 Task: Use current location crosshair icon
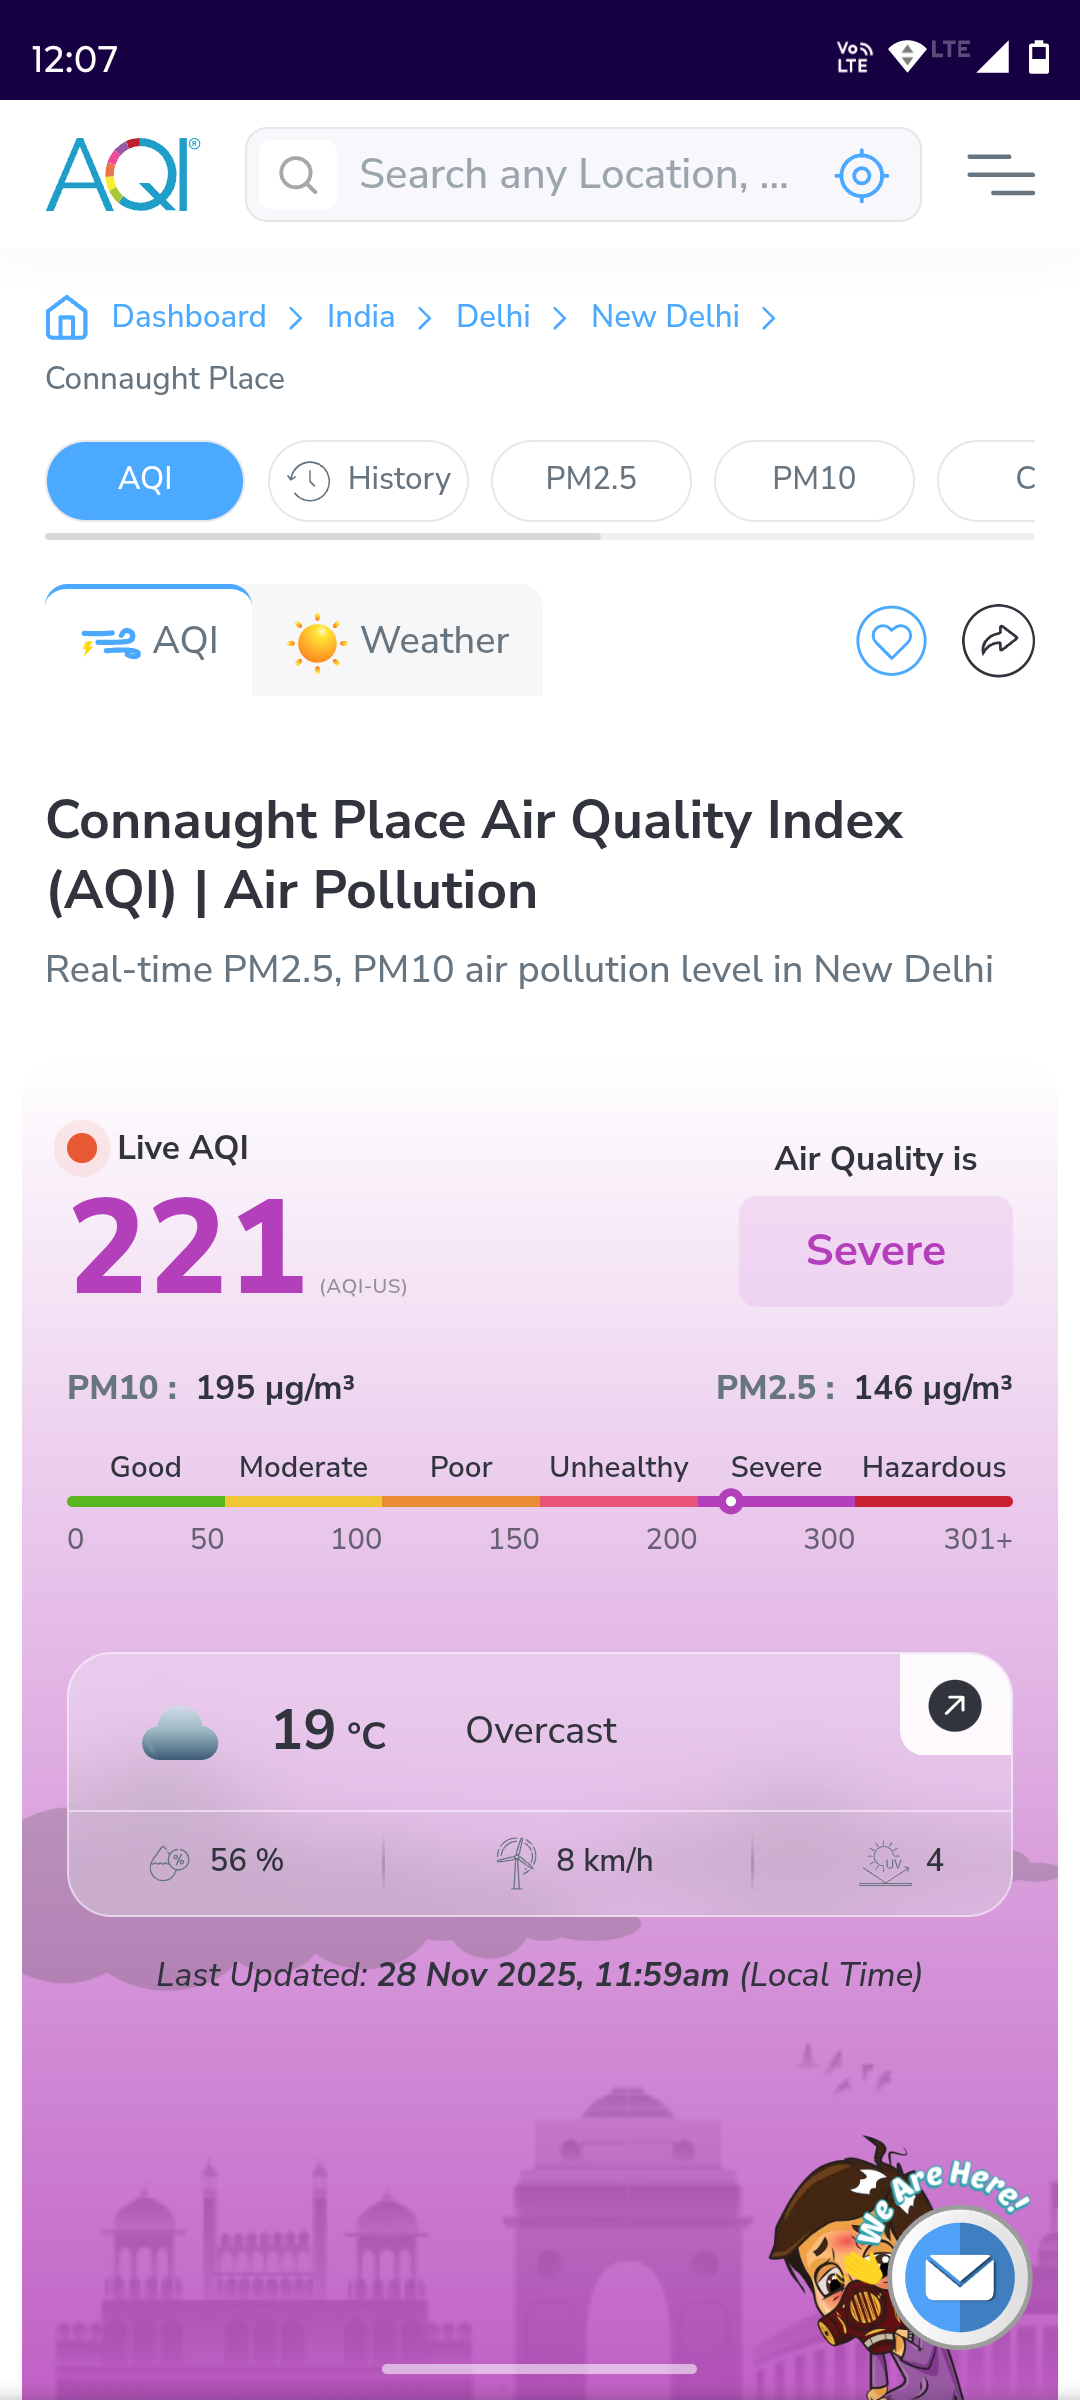(861, 176)
